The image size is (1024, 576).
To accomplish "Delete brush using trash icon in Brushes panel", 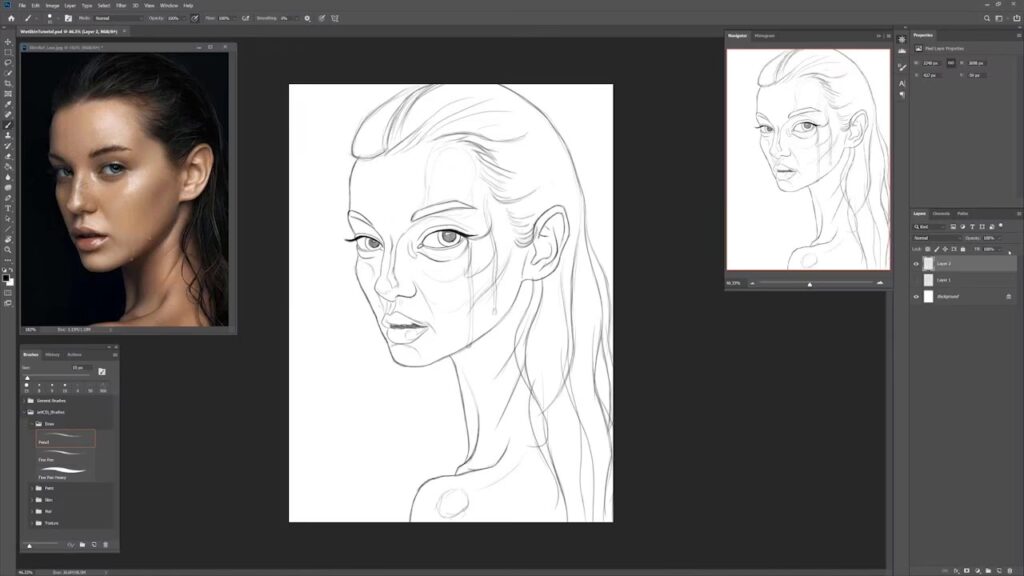I will click(x=105, y=545).
